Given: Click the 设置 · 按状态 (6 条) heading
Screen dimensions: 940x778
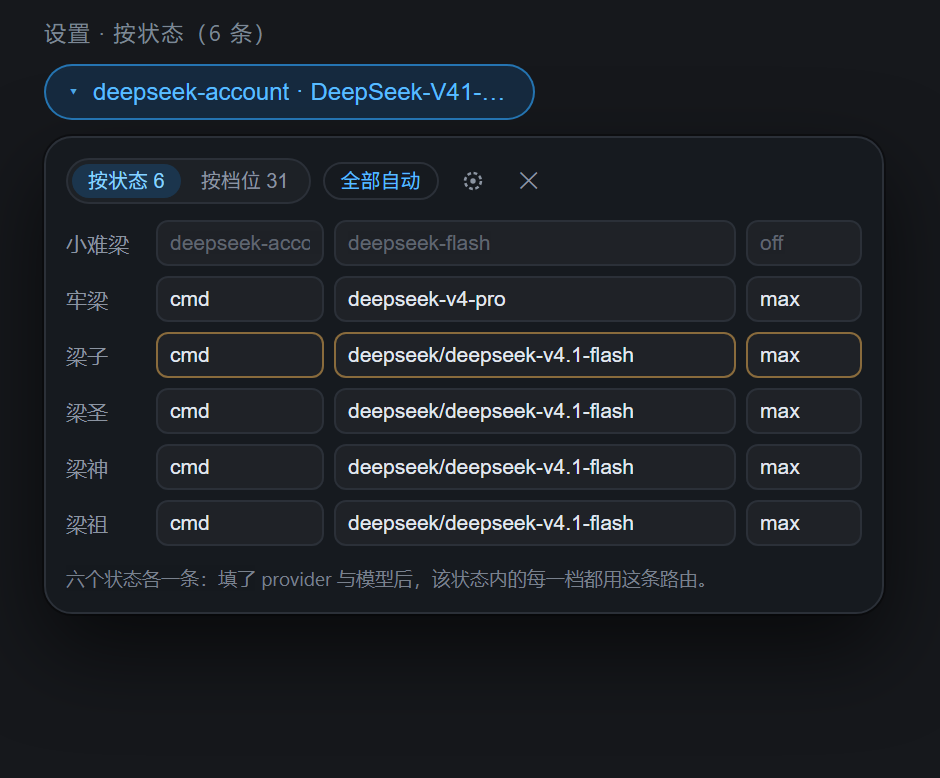Looking at the screenshot, I should pos(154,34).
